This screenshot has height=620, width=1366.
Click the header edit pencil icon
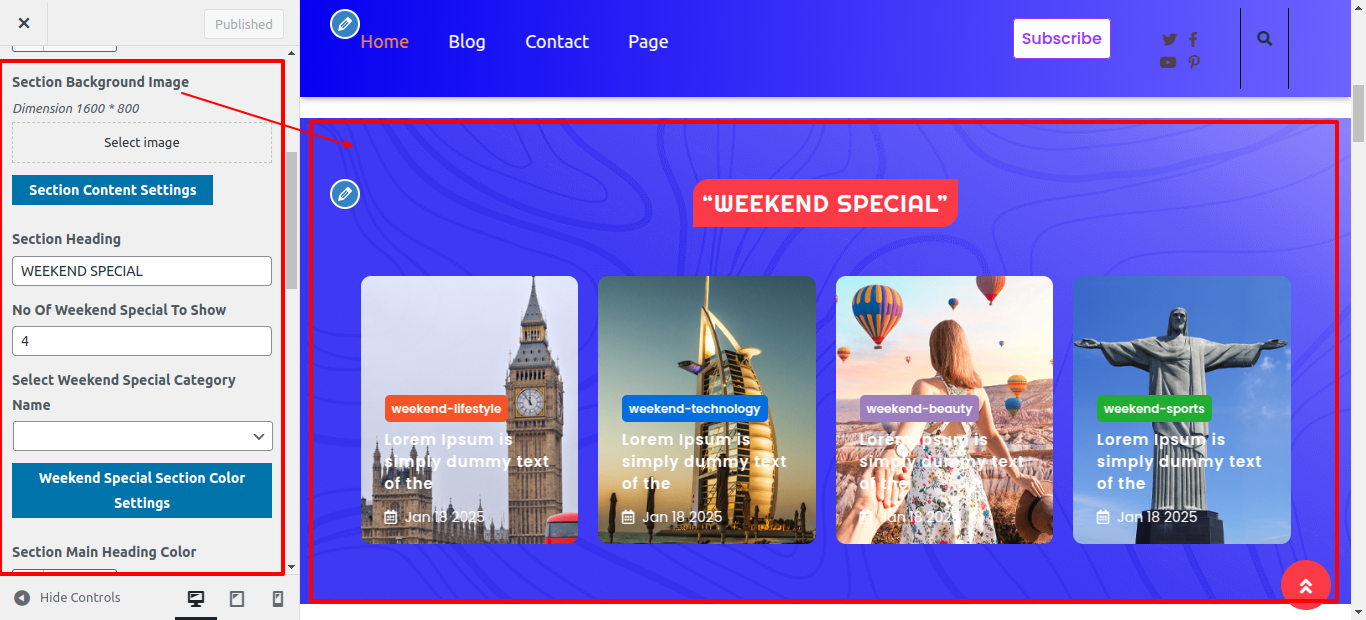(345, 24)
